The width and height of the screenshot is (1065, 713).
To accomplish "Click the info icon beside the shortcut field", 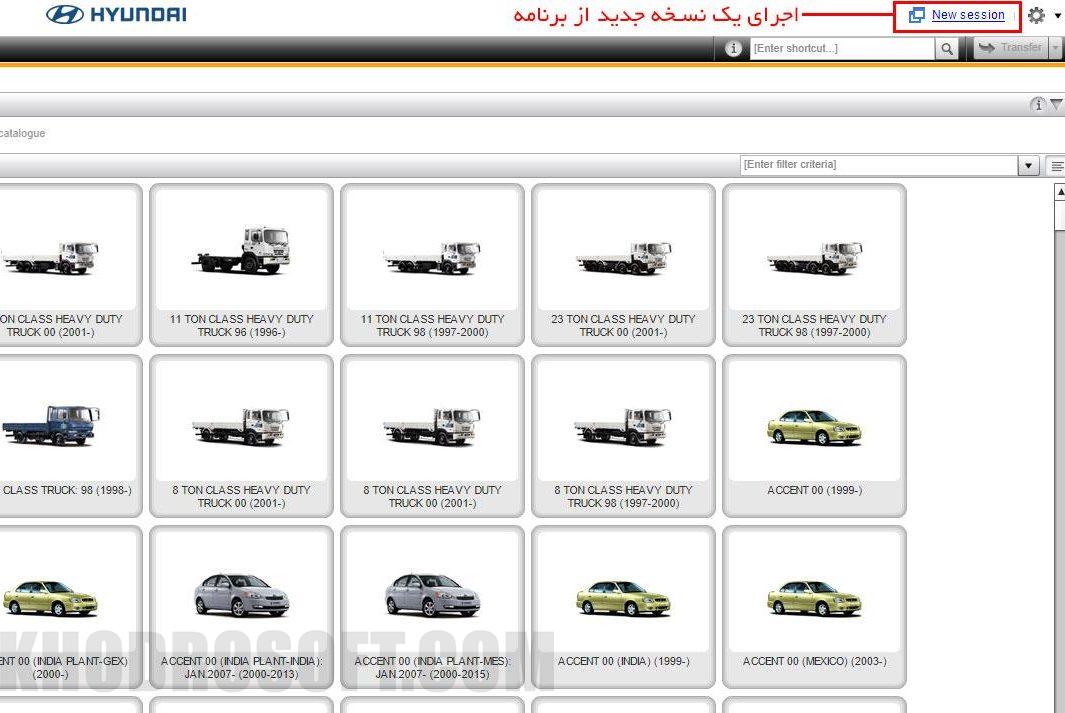I will [x=733, y=48].
